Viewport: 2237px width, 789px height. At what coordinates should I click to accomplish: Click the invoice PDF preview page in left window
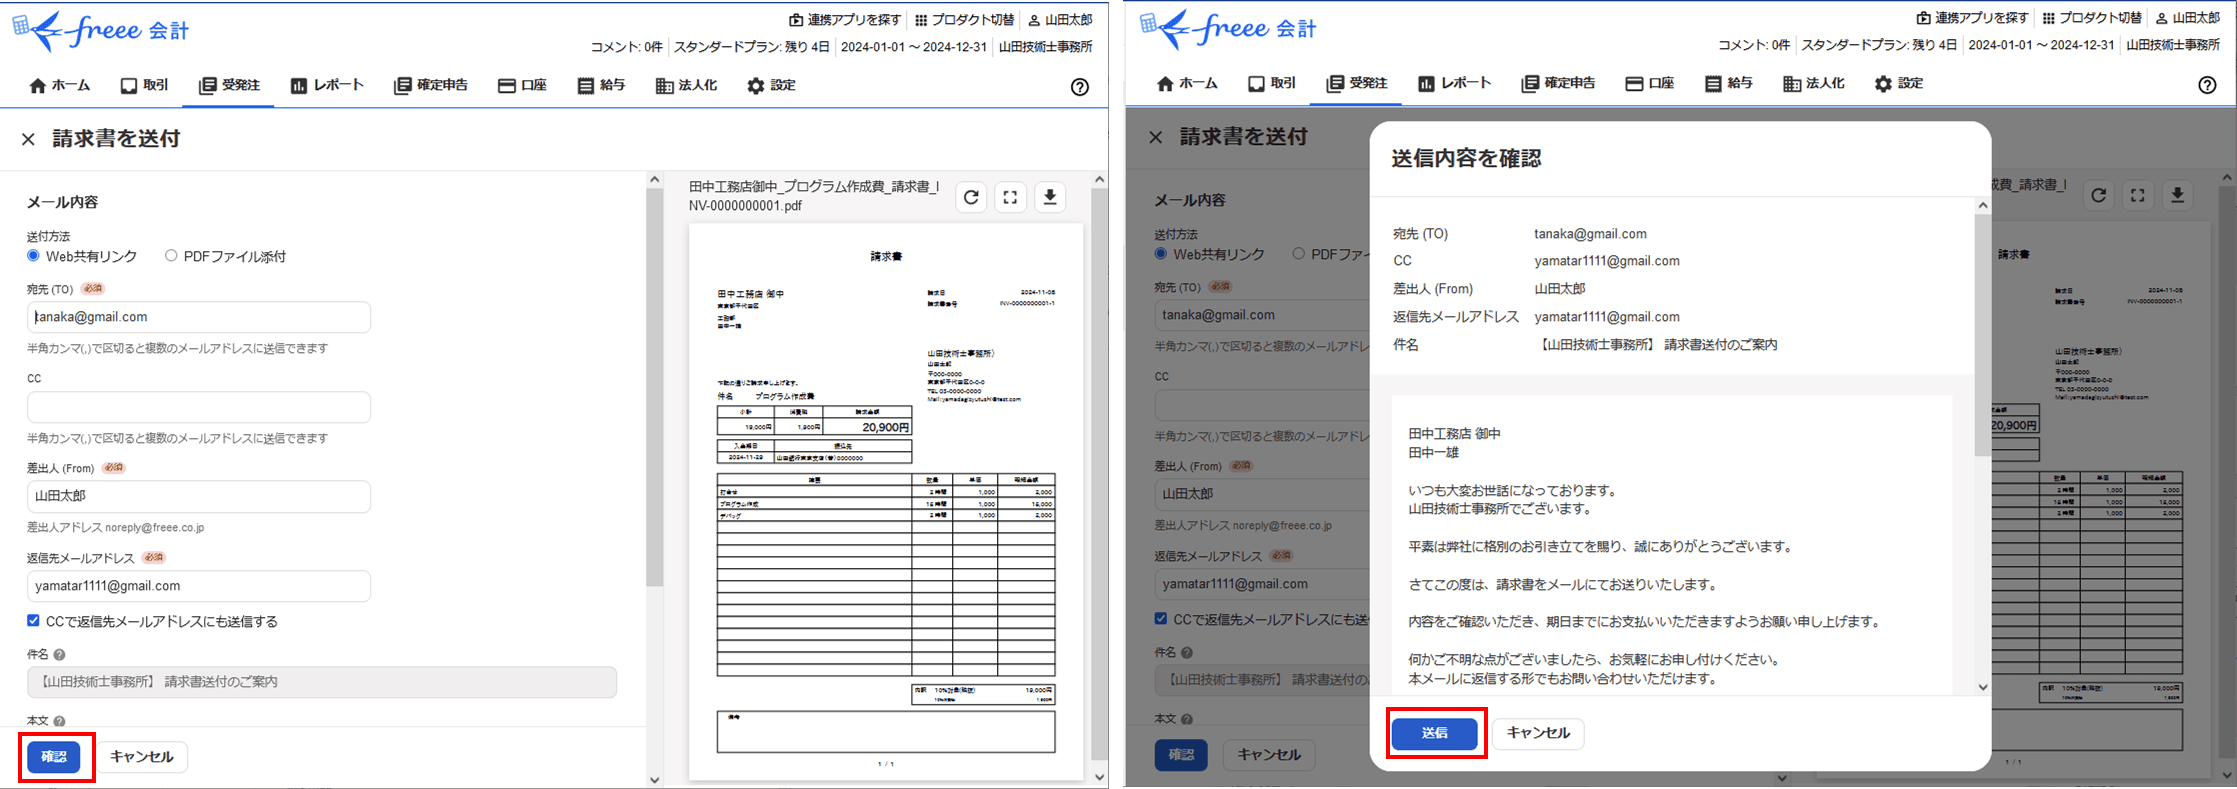coord(886,501)
